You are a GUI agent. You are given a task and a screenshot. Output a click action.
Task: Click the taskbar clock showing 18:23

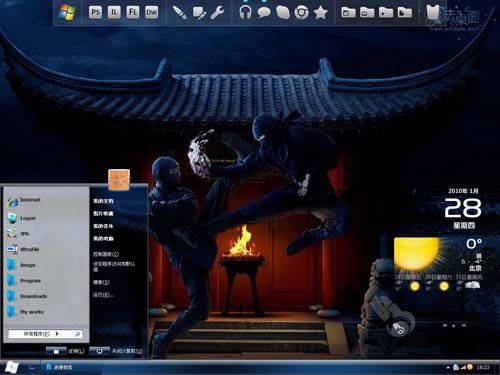click(x=483, y=368)
